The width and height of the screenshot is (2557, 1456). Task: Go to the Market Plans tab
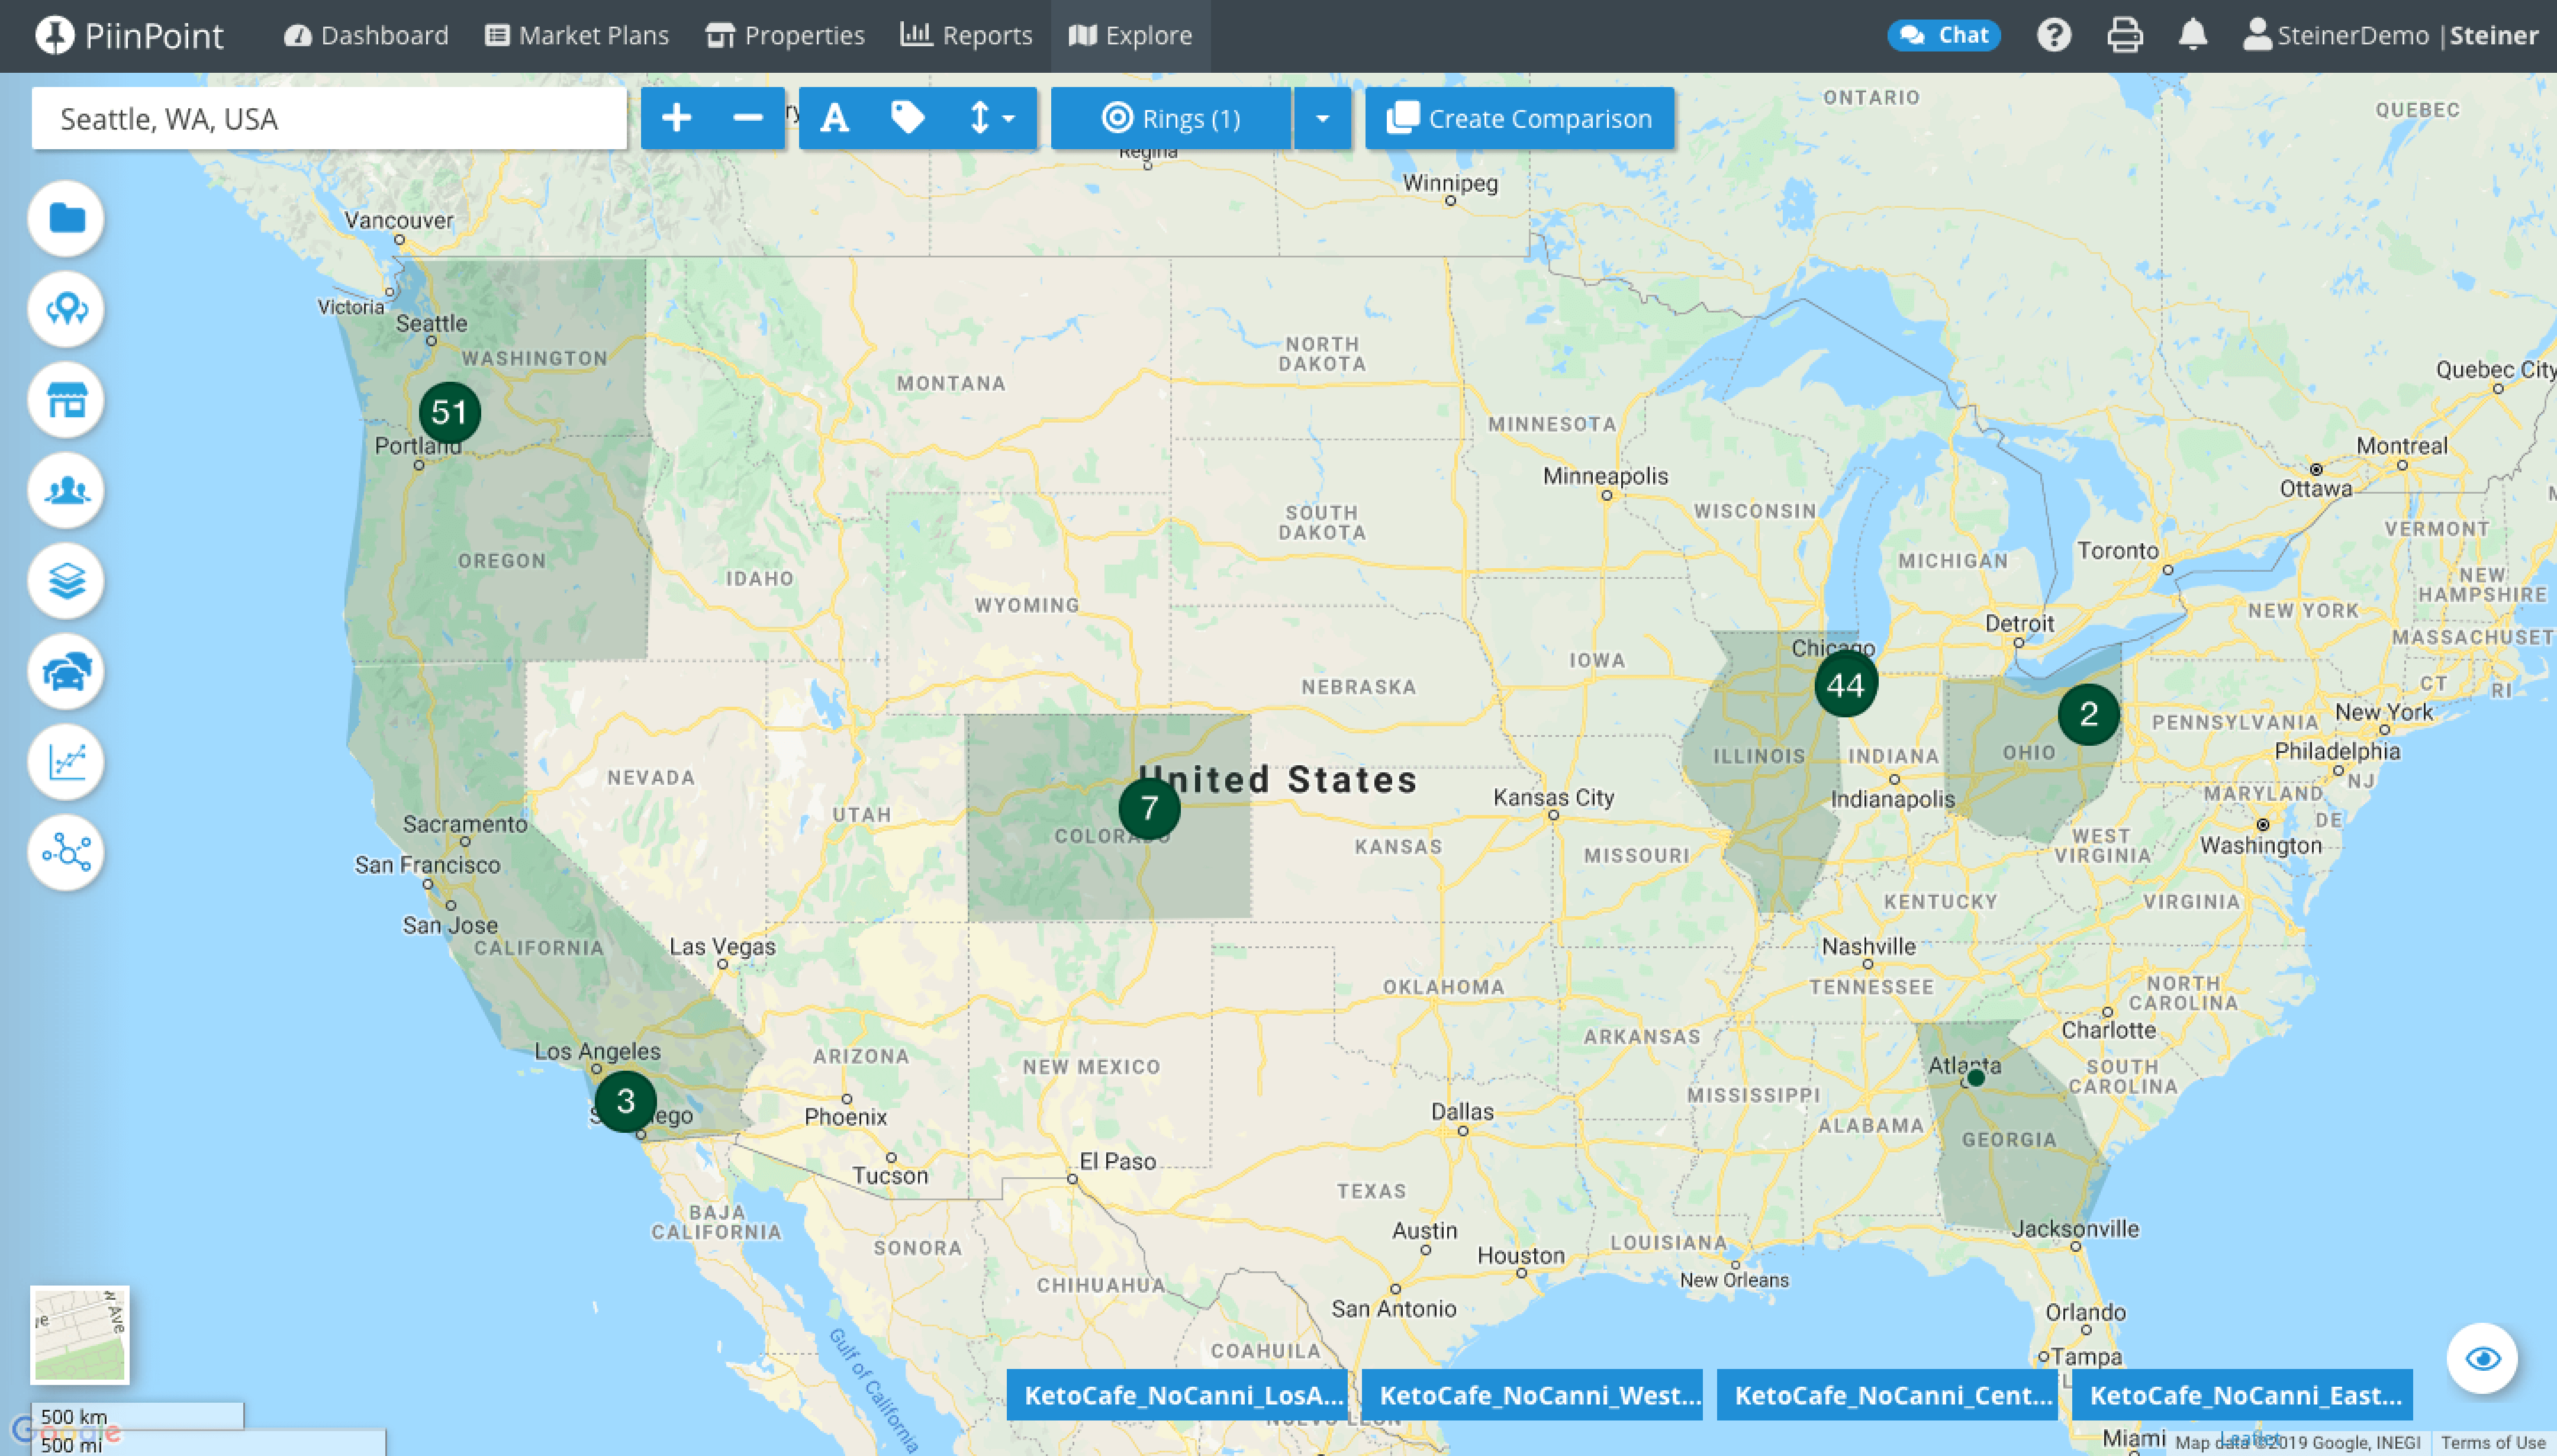(577, 36)
